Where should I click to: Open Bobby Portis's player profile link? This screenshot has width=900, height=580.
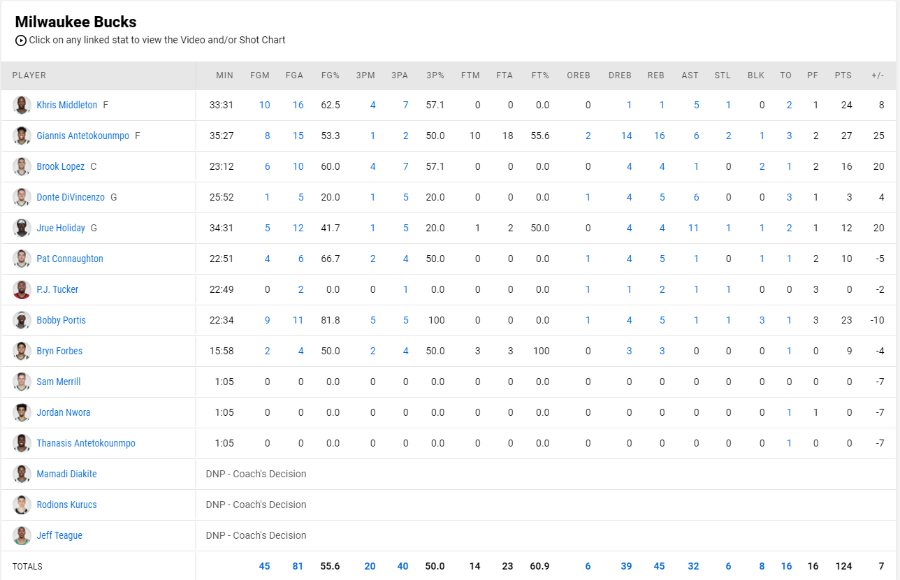click(x=61, y=320)
